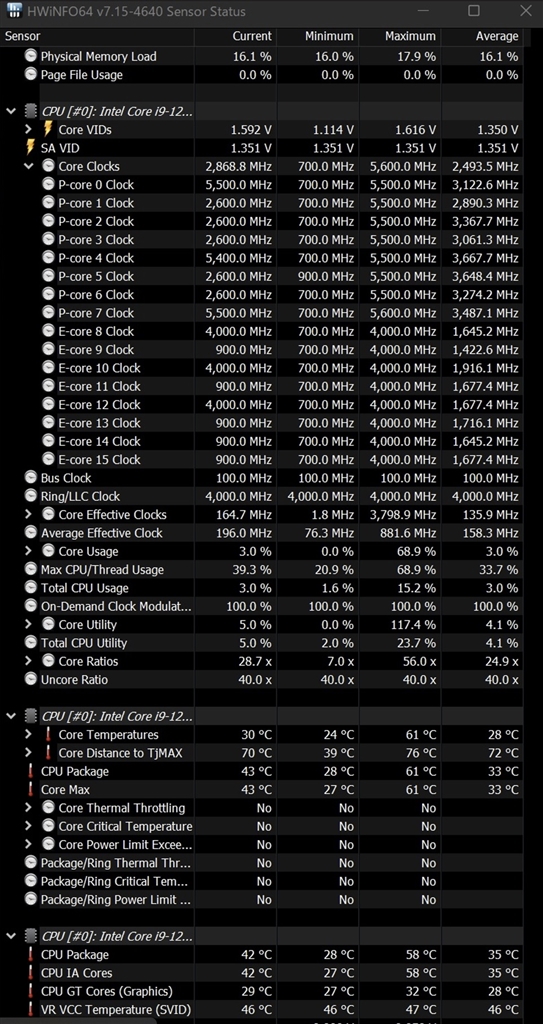Click the Sensor column header

tap(97, 37)
